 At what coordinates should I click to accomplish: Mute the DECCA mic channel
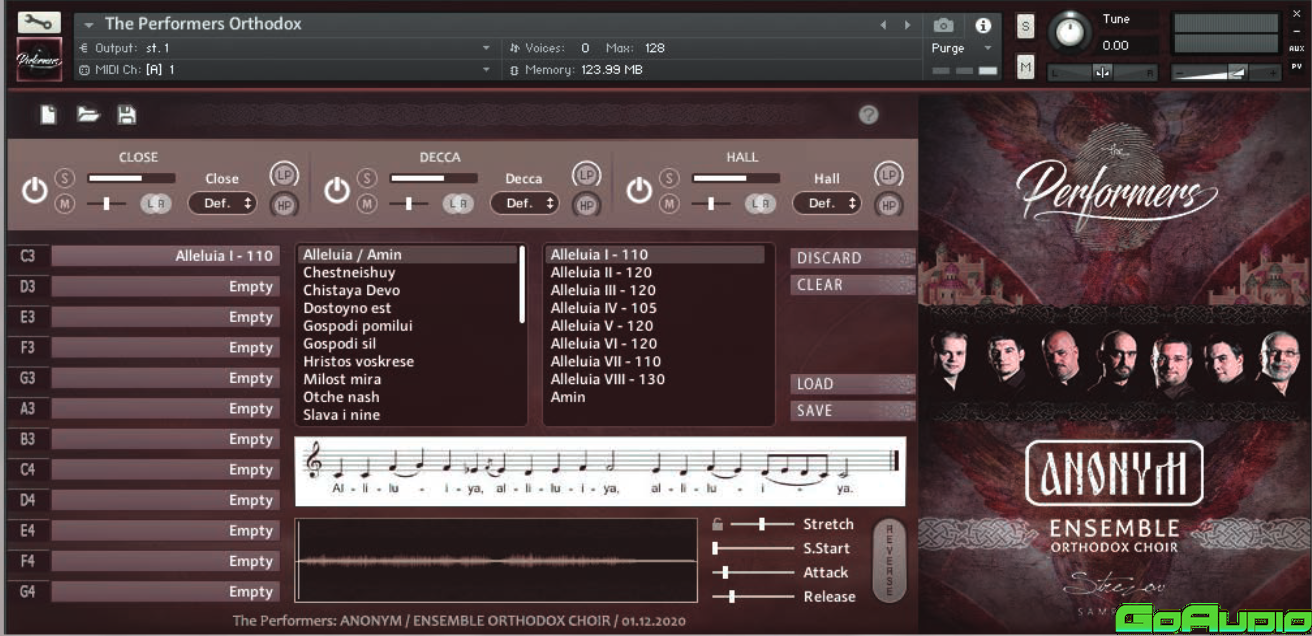[367, 203]
